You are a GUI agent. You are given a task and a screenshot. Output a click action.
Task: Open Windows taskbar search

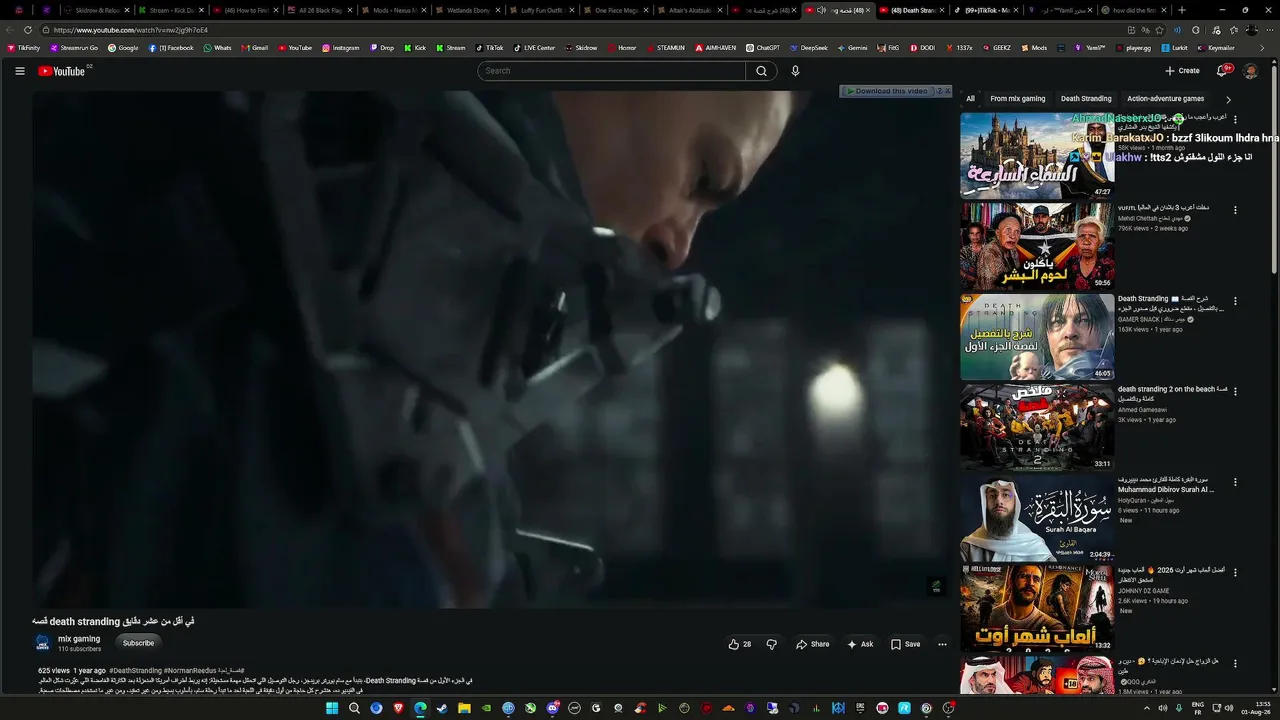pos(354,708)
